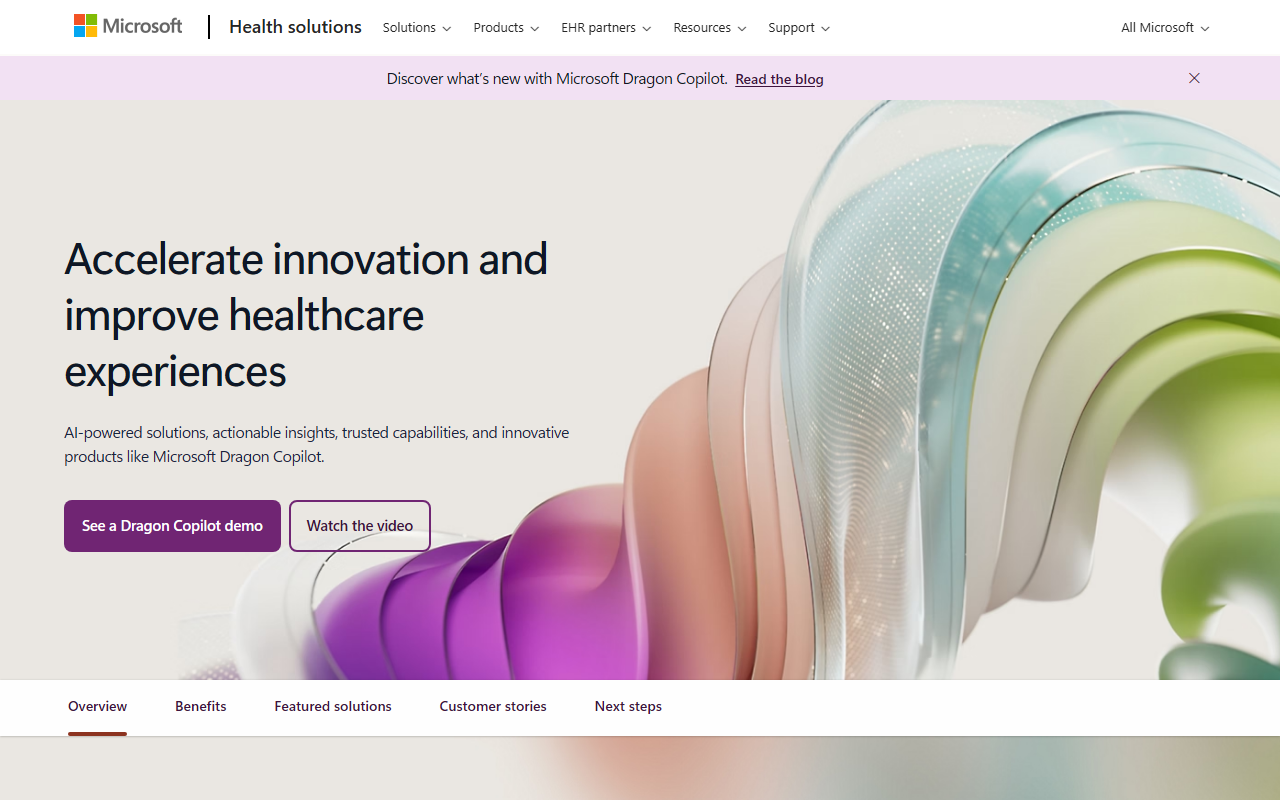Expand the Solutions menu
The image size is (1280, 800).
tap(417, 28)
